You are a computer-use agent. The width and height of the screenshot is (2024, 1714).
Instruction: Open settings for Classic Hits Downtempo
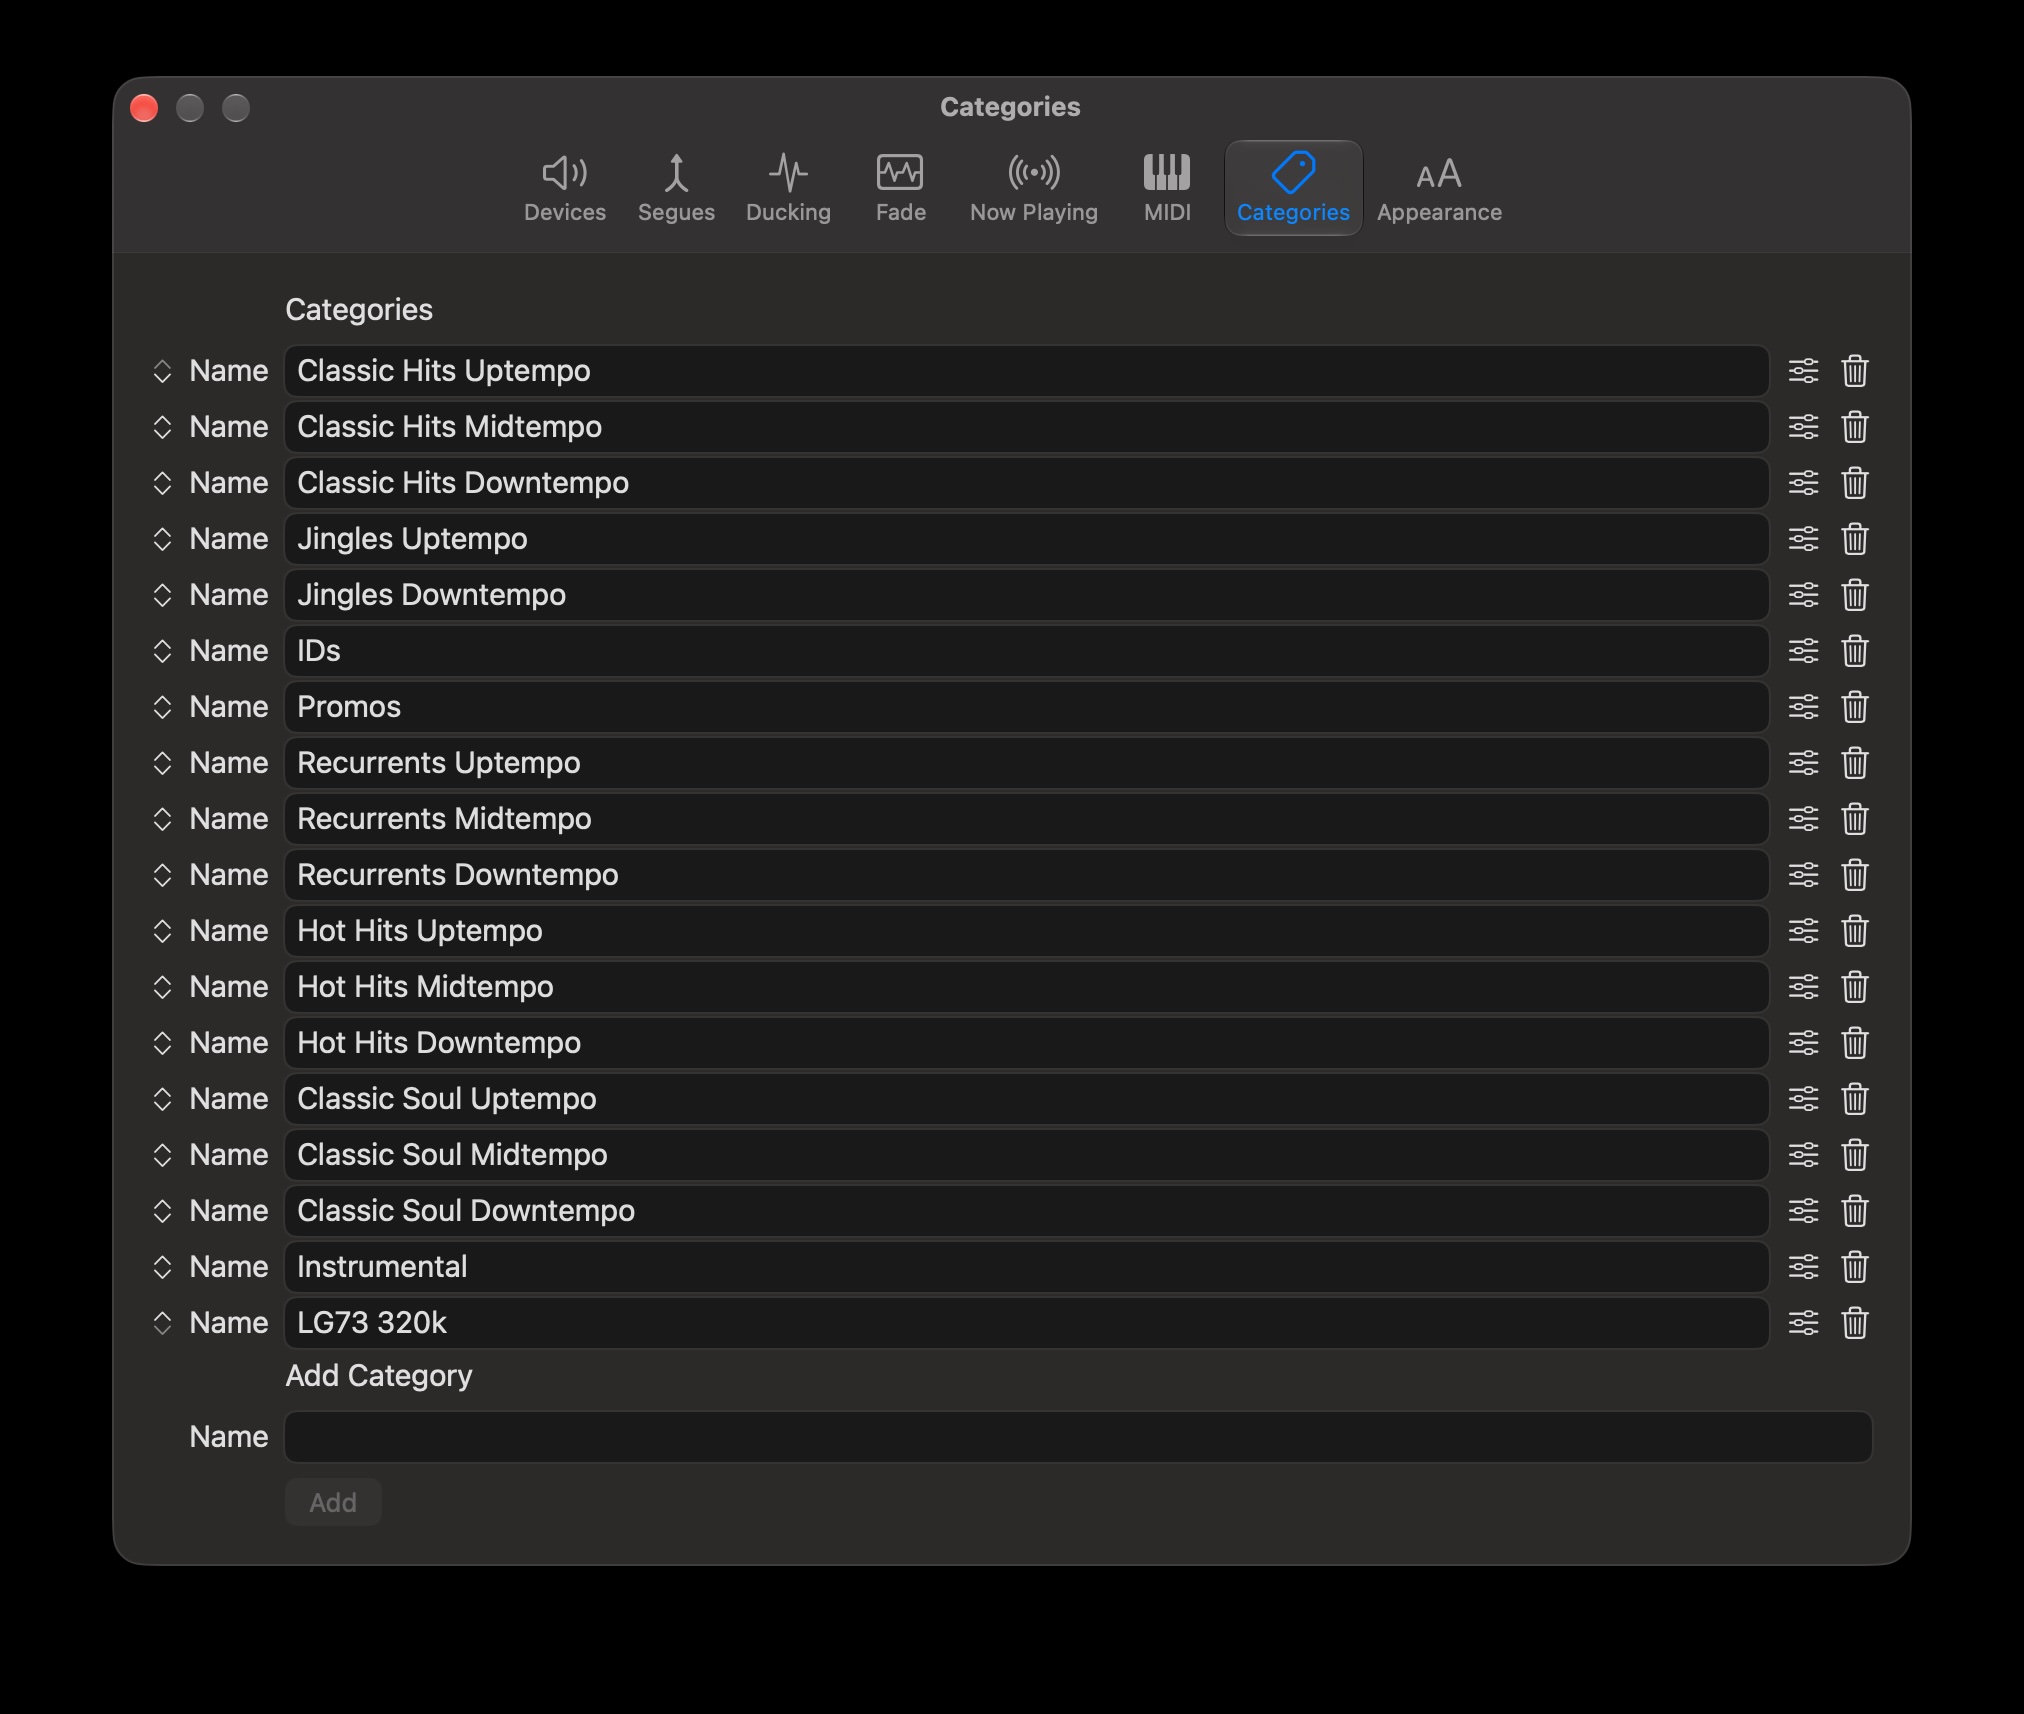(x=1803, y=483)
